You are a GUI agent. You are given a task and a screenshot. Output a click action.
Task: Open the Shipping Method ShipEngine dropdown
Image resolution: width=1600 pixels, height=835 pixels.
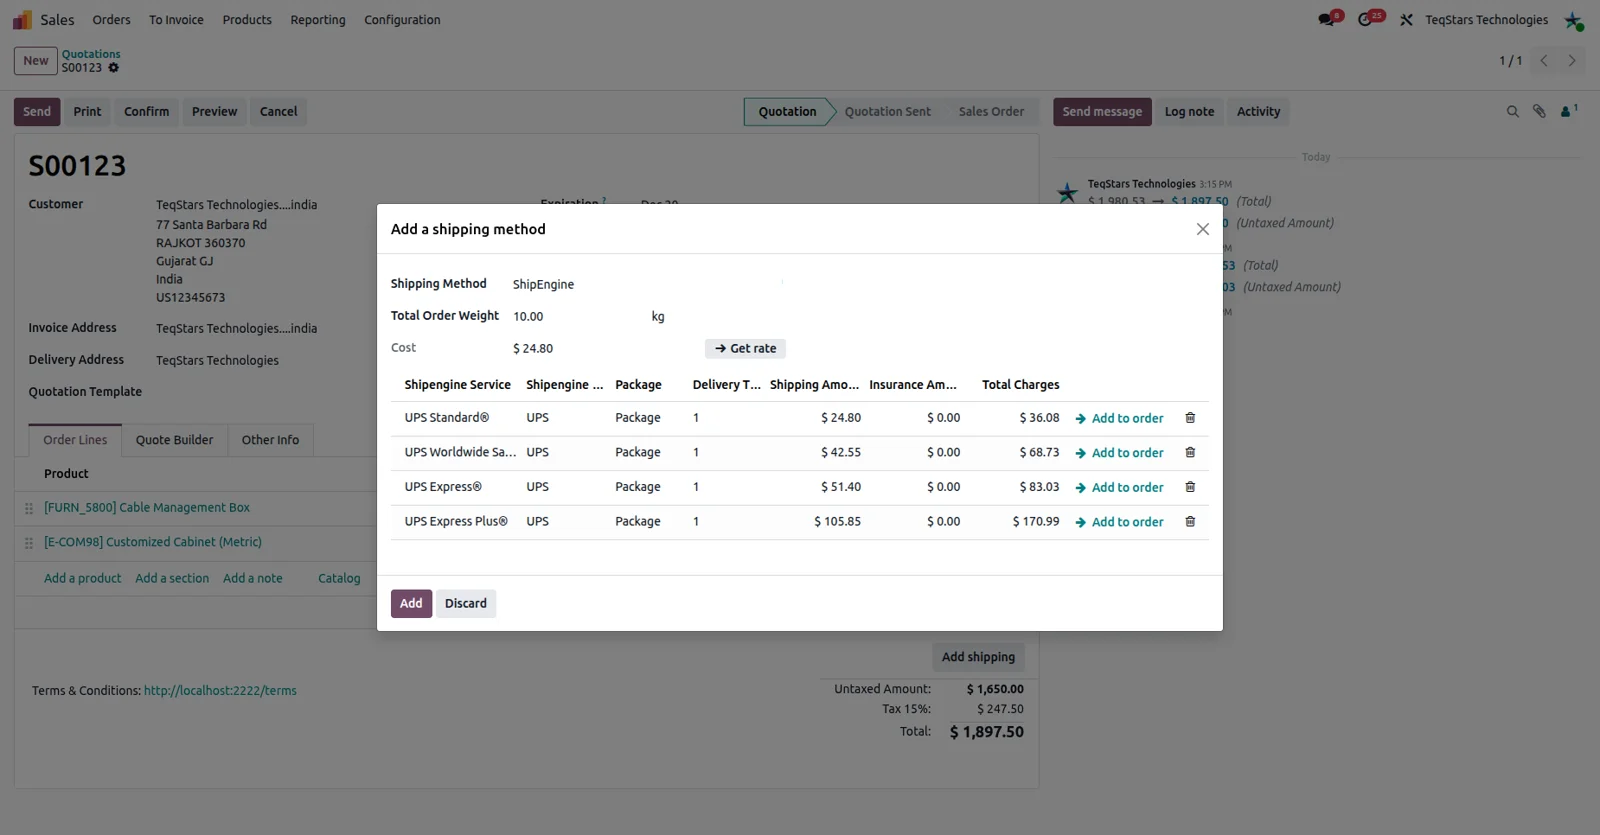point(648,284)
